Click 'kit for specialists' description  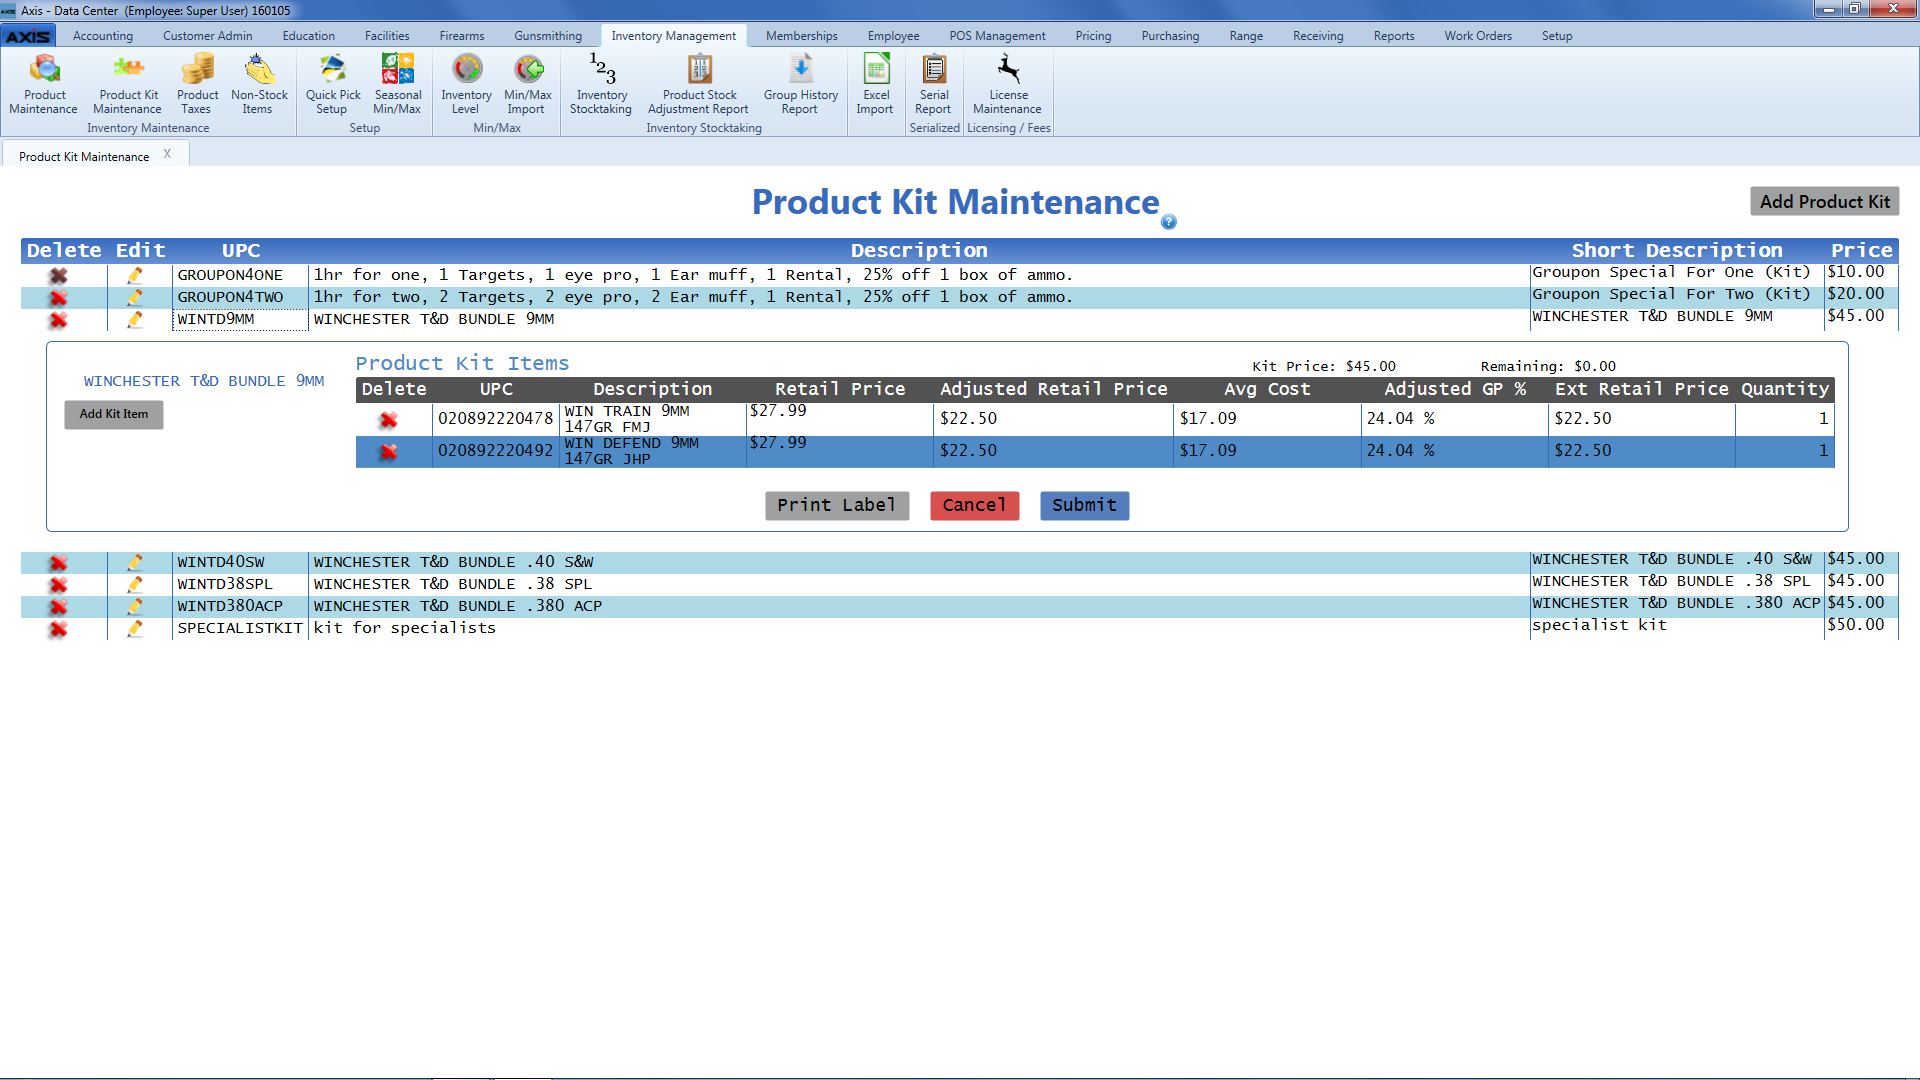(405, 628)
